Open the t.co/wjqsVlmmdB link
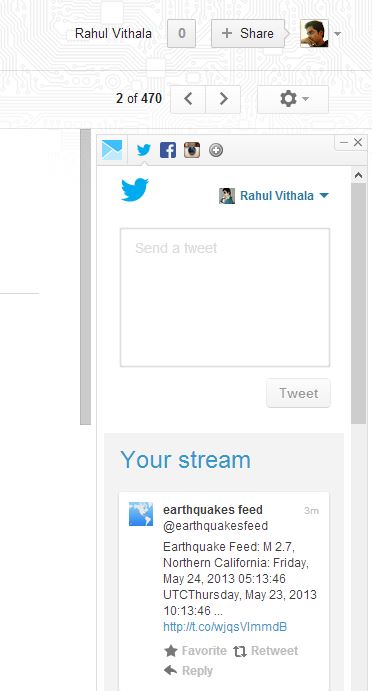 [x=225, y=627]
